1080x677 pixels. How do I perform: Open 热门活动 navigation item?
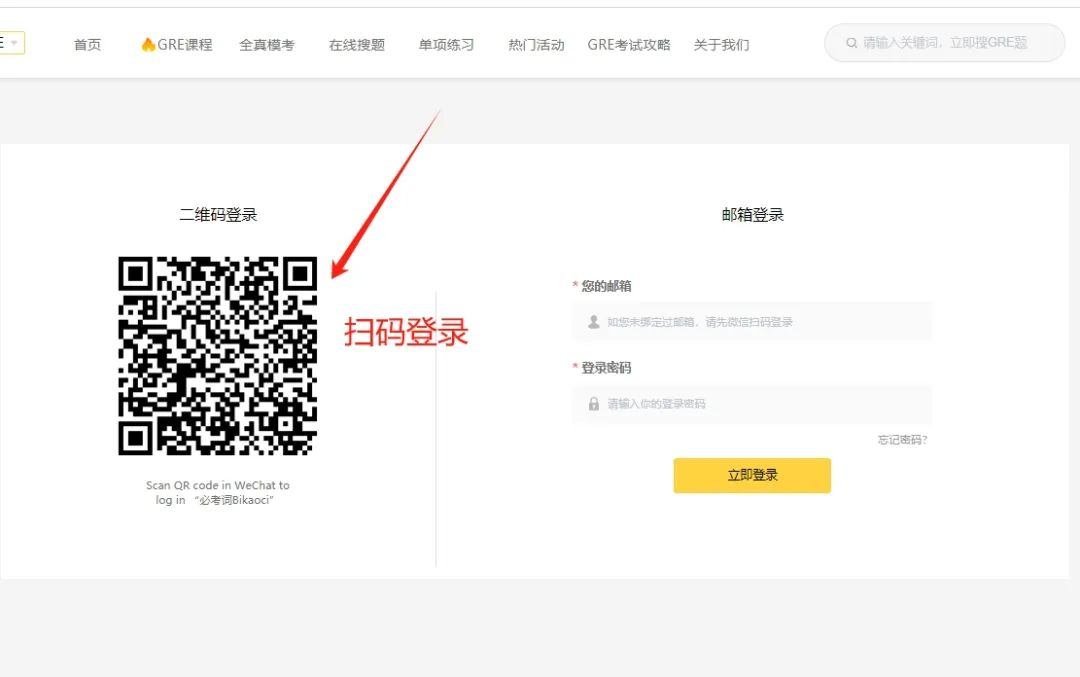pos(537,45)
